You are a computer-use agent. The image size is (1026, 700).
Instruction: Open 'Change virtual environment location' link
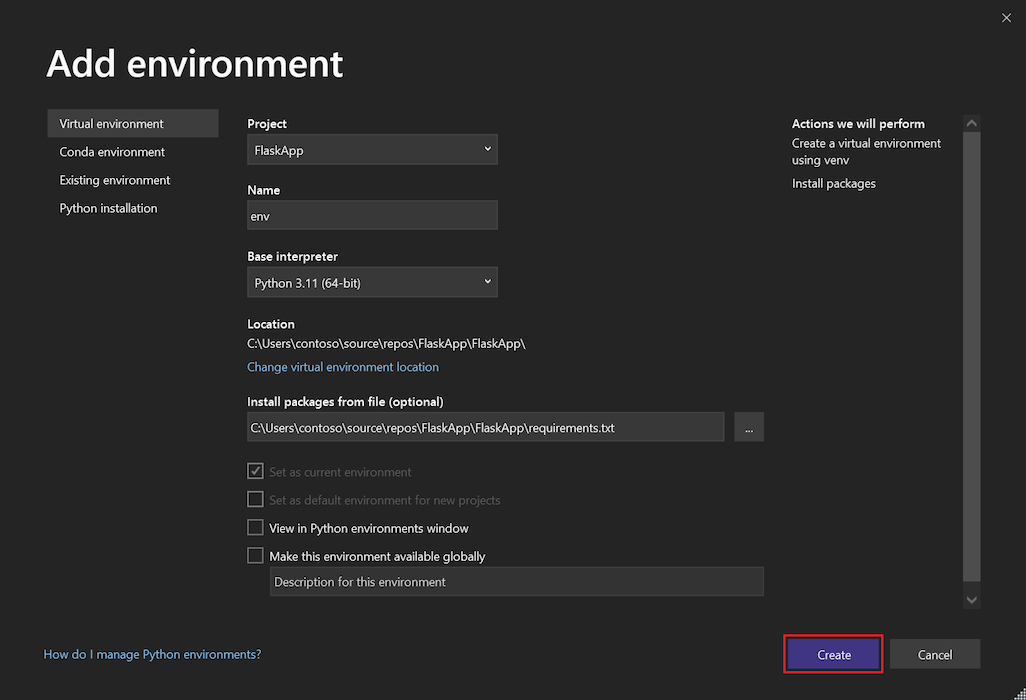343,367
